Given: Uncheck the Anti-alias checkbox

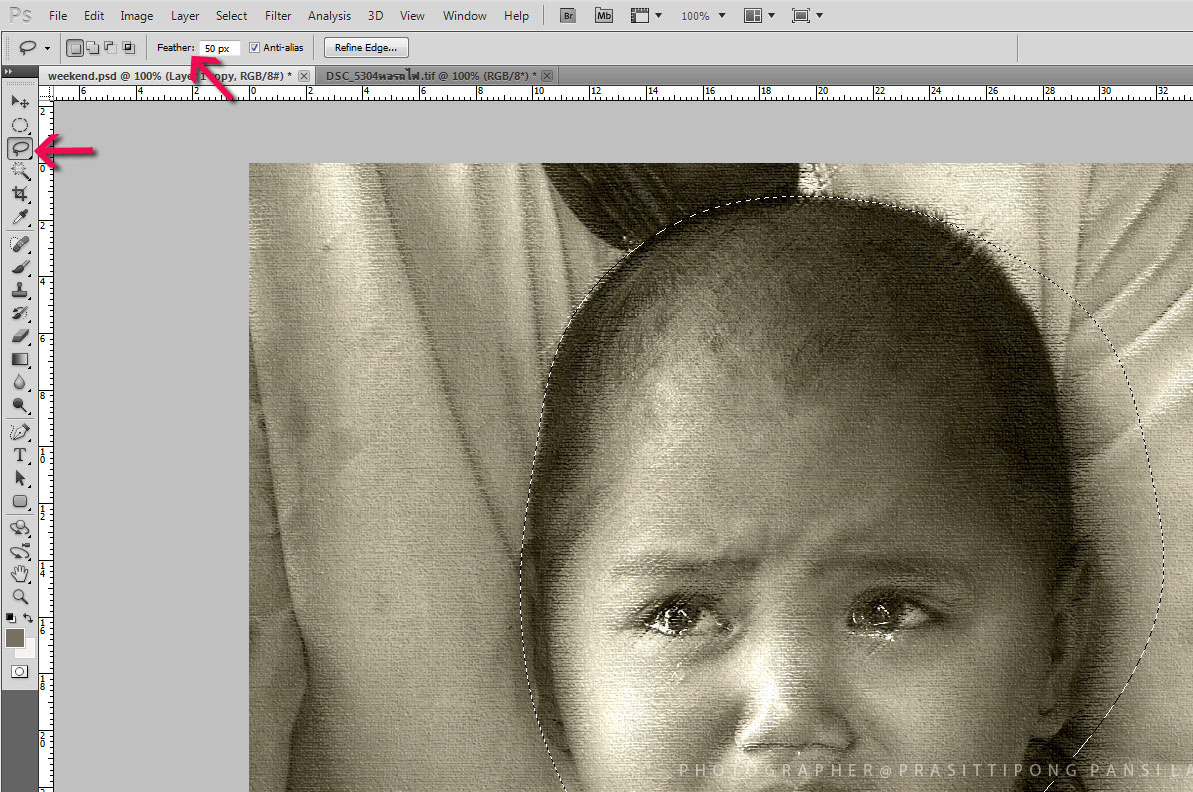Looking at the screenshot, I should tap(254, 48).
